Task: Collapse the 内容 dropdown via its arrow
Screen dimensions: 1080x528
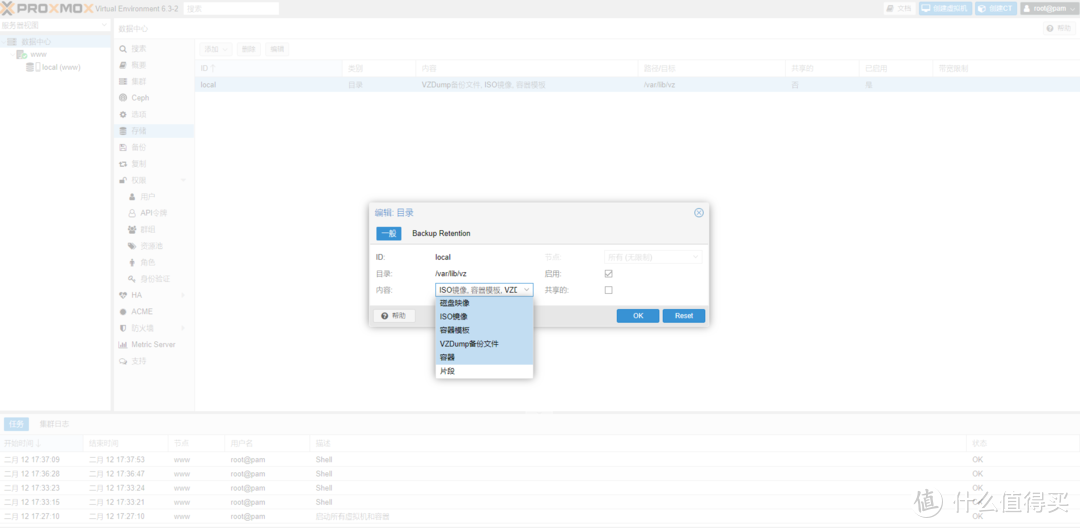Action: pos(526,290)
